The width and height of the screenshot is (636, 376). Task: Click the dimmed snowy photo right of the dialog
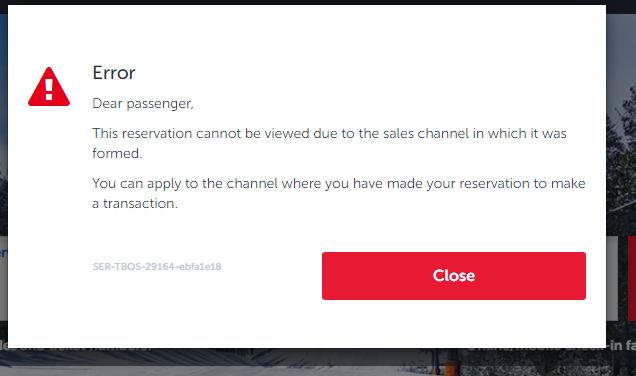[x=621, y=122]
